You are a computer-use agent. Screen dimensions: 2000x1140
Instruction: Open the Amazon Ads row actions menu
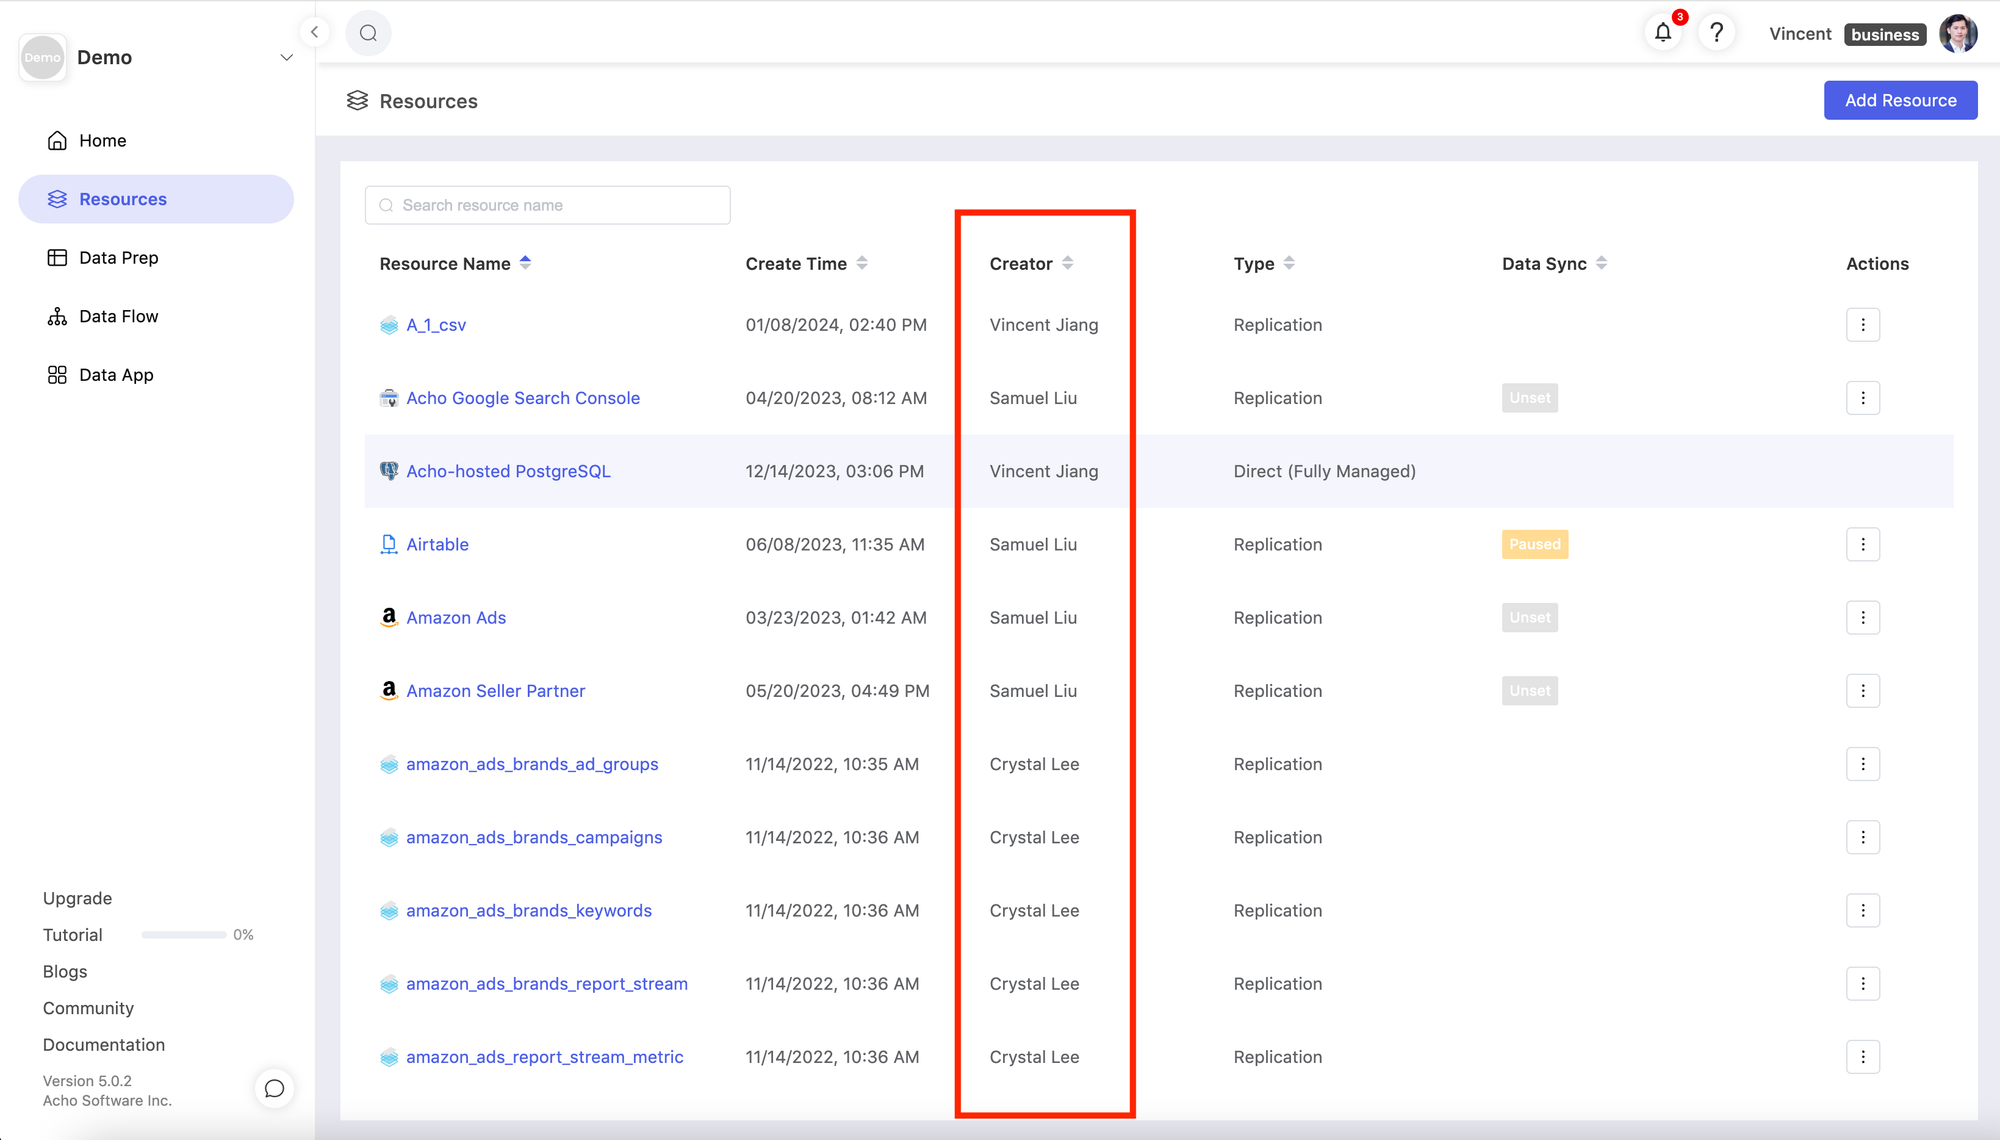point(1862,618)
